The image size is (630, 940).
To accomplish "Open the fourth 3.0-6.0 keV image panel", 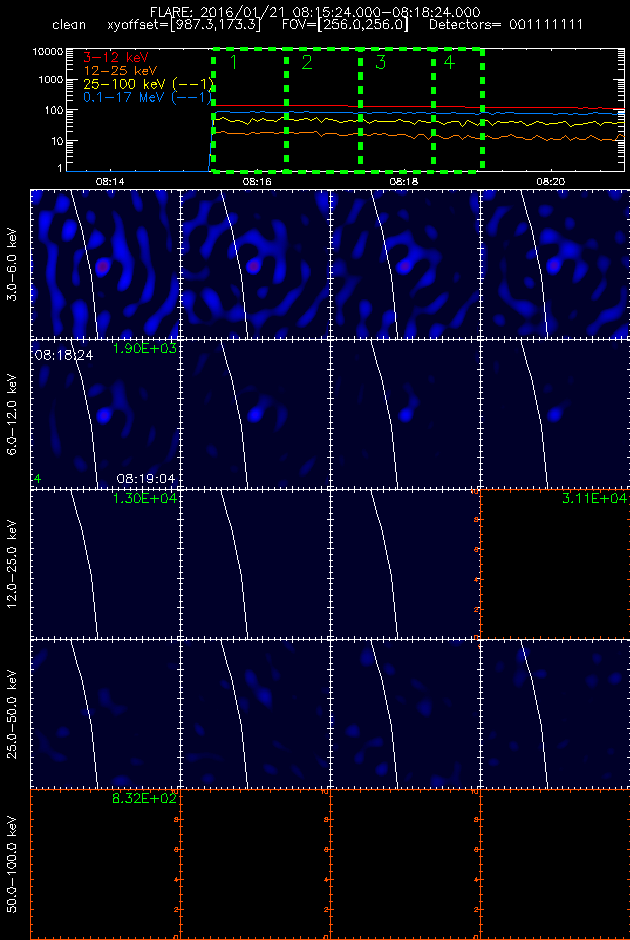I will 555,264.
